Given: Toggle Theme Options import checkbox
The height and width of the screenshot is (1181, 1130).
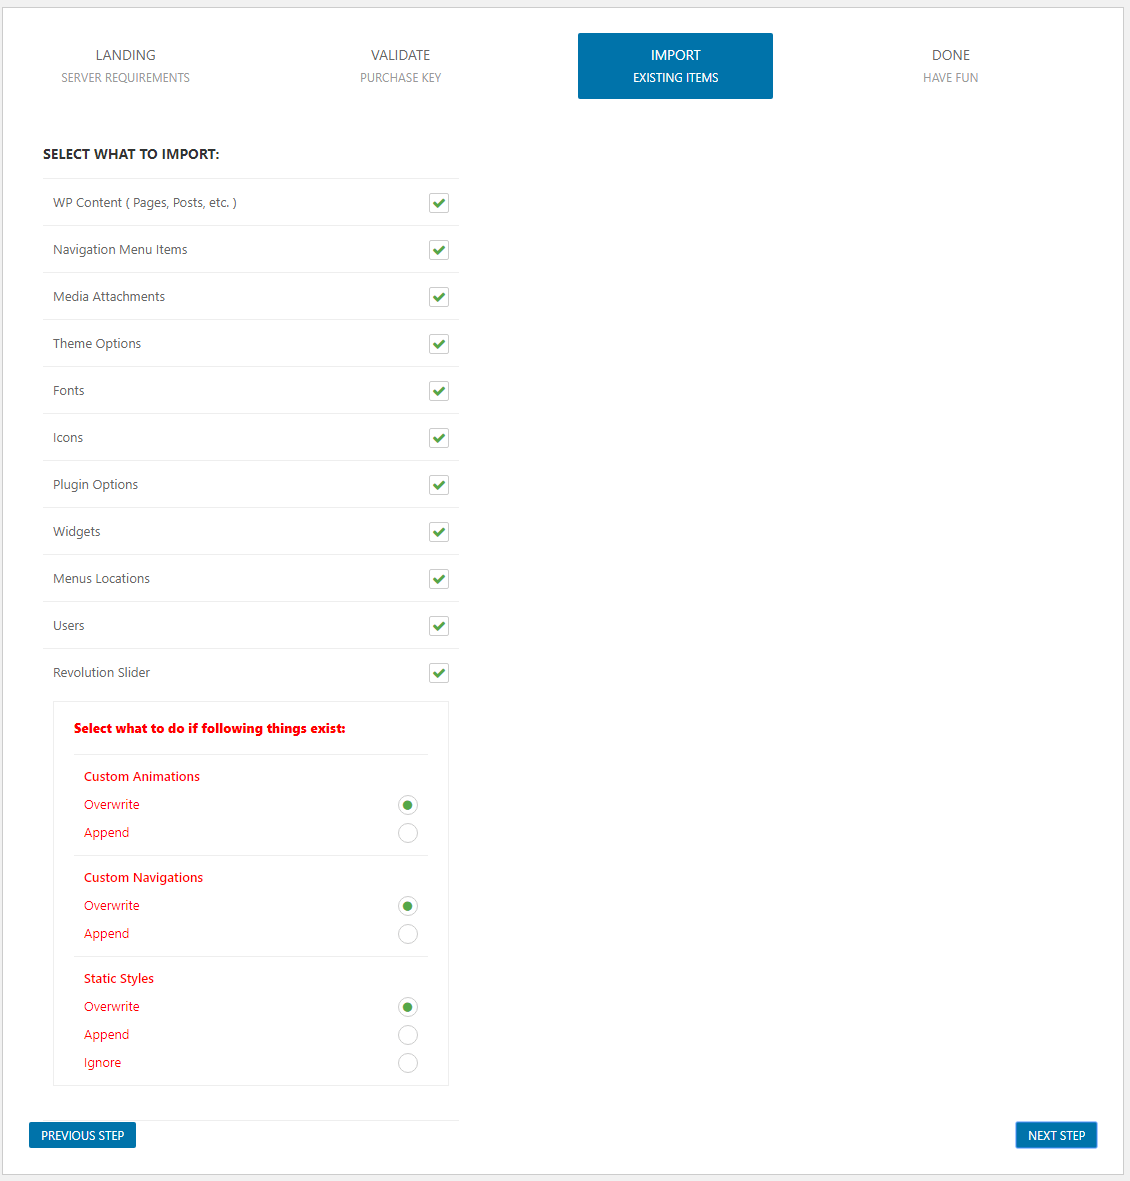Looking at the screenshot, I should pos(438,344).
